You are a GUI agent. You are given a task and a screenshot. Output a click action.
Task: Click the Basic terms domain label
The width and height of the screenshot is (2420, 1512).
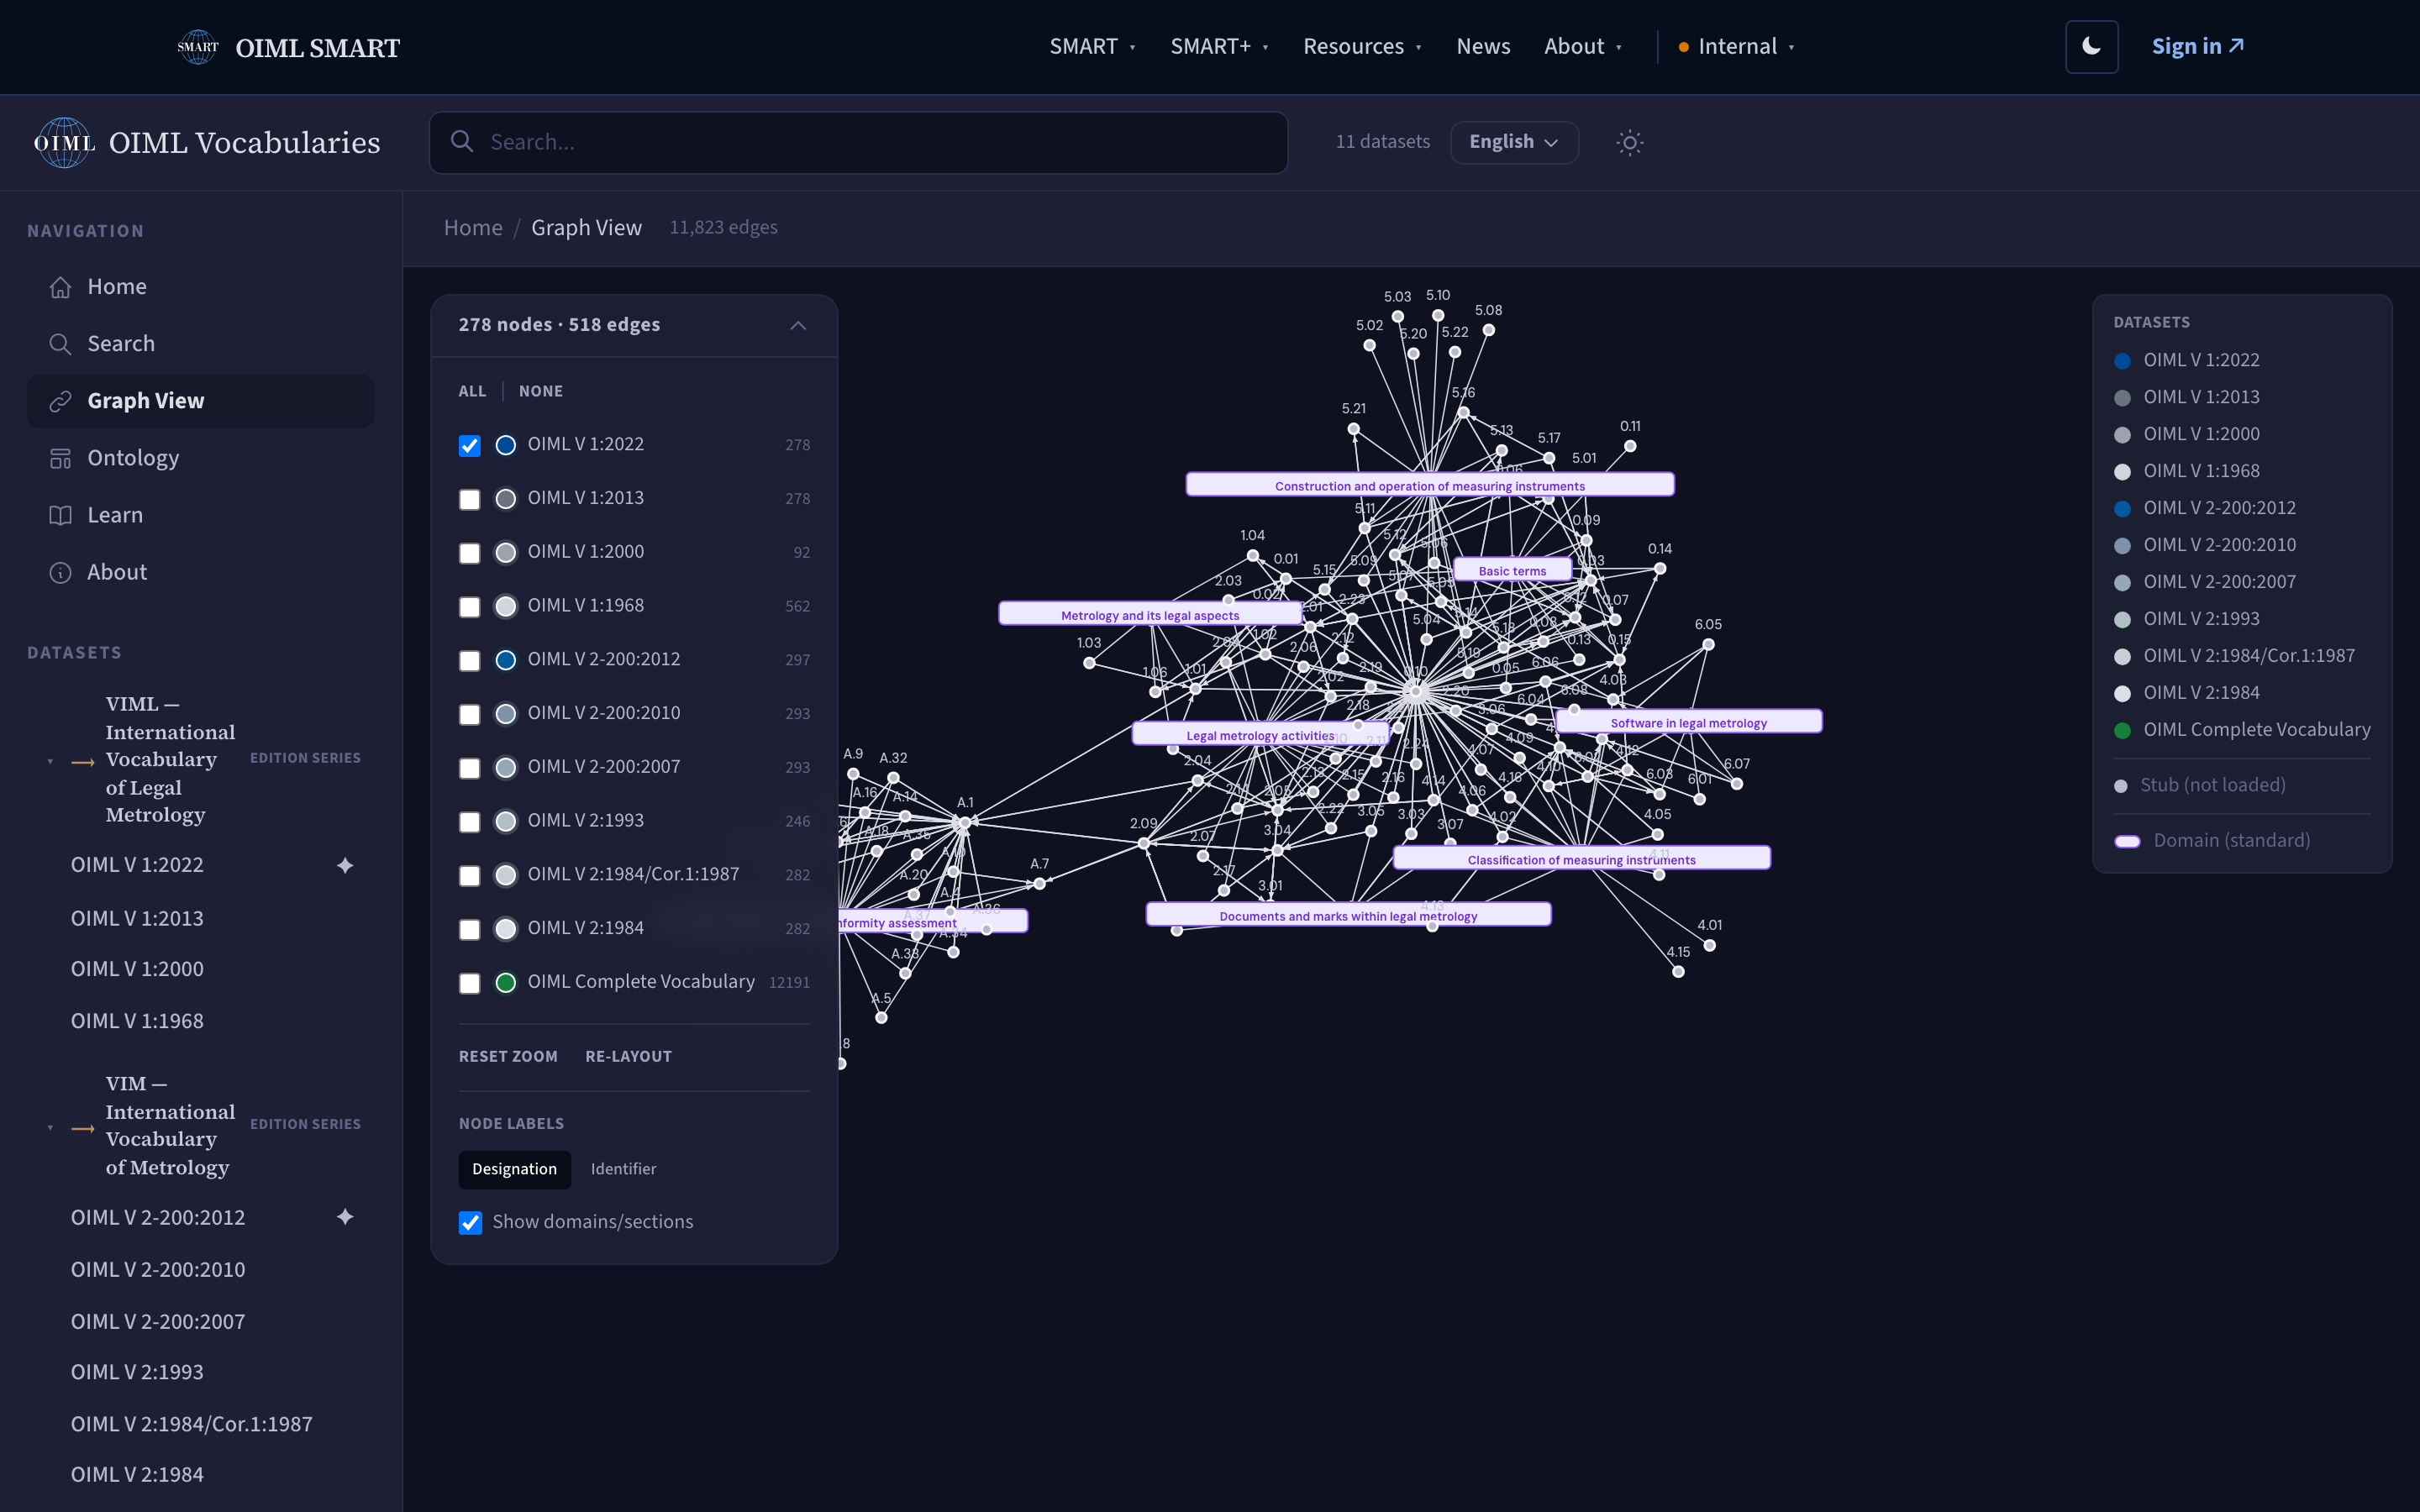tap(1512, 570)
